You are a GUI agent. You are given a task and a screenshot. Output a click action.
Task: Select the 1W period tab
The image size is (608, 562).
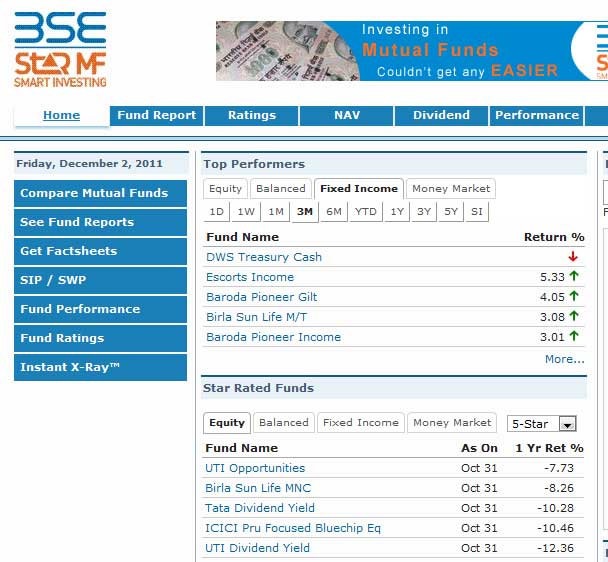coord(246,212)
